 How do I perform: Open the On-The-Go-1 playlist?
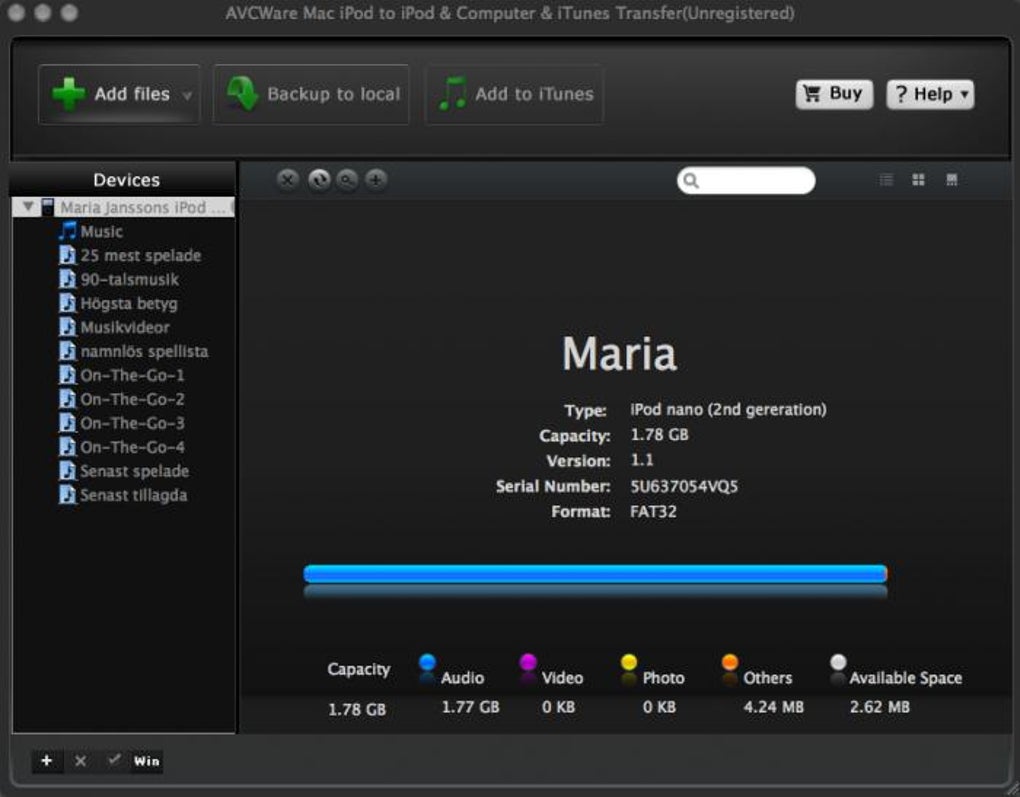(x=132, y=375)
